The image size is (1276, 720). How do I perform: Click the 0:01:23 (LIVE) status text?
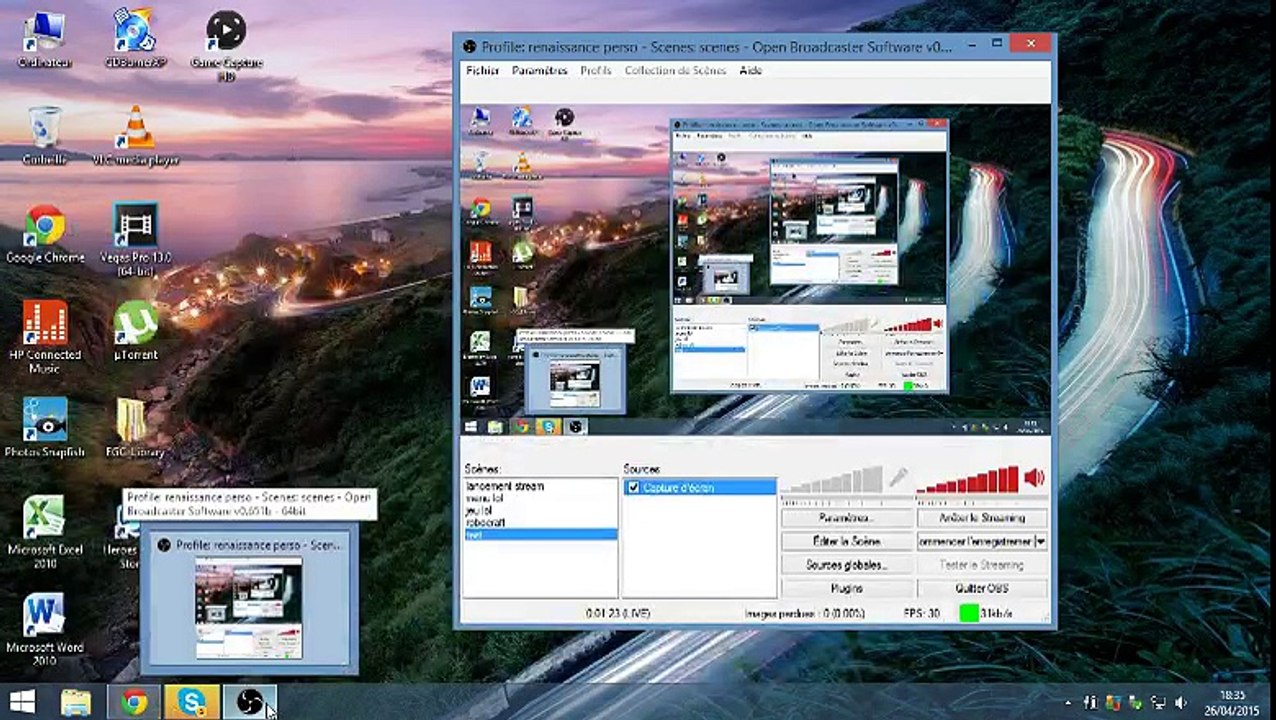620,612
